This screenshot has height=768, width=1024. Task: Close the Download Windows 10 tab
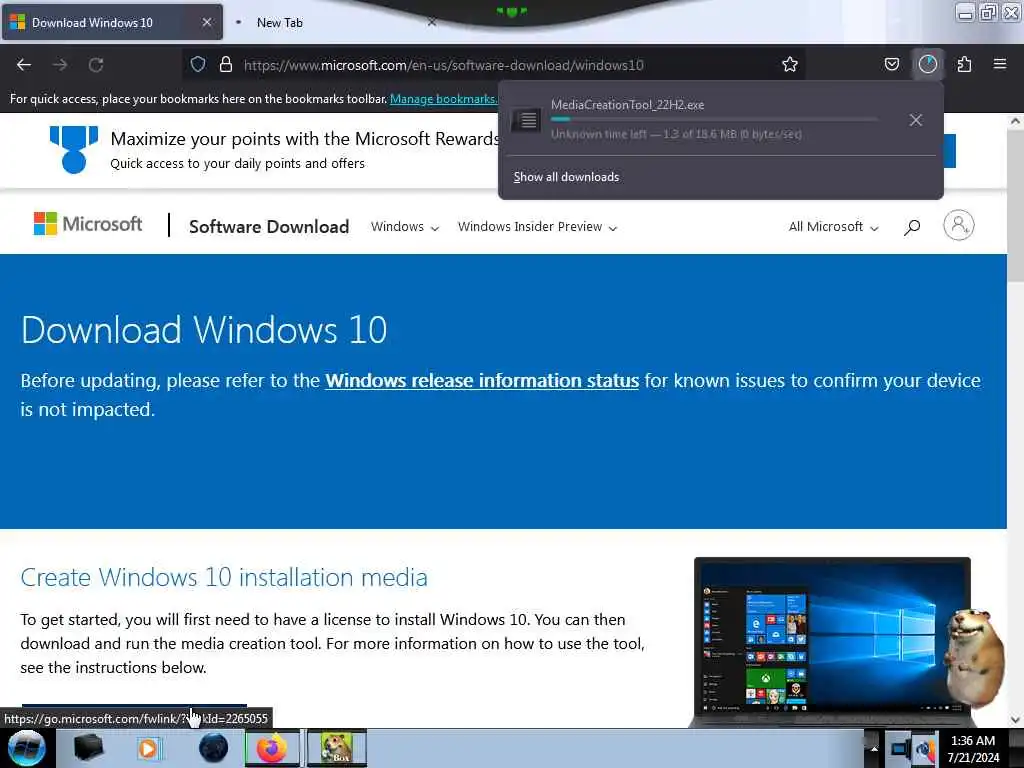pos(206,22)
